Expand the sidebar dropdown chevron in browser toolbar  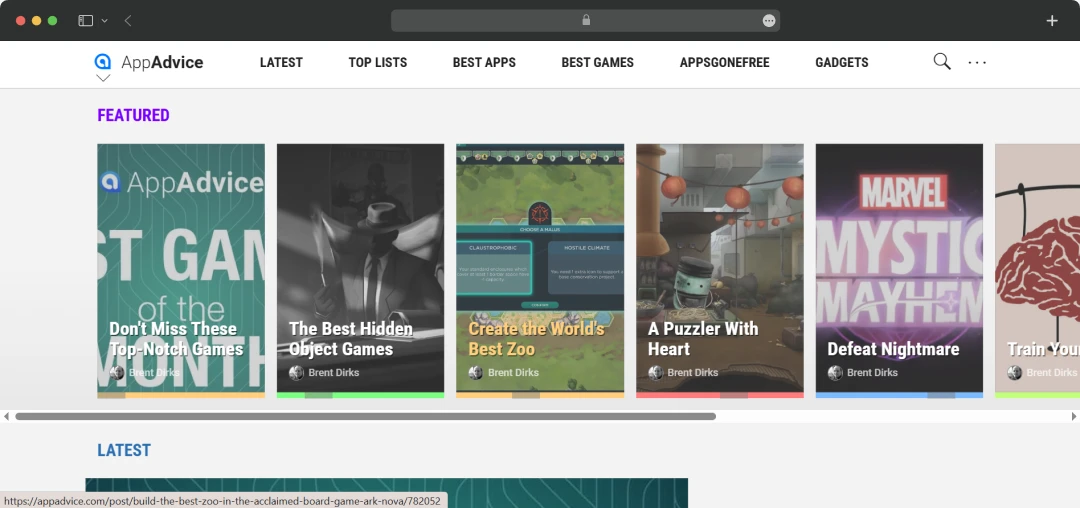pos(105,21)
